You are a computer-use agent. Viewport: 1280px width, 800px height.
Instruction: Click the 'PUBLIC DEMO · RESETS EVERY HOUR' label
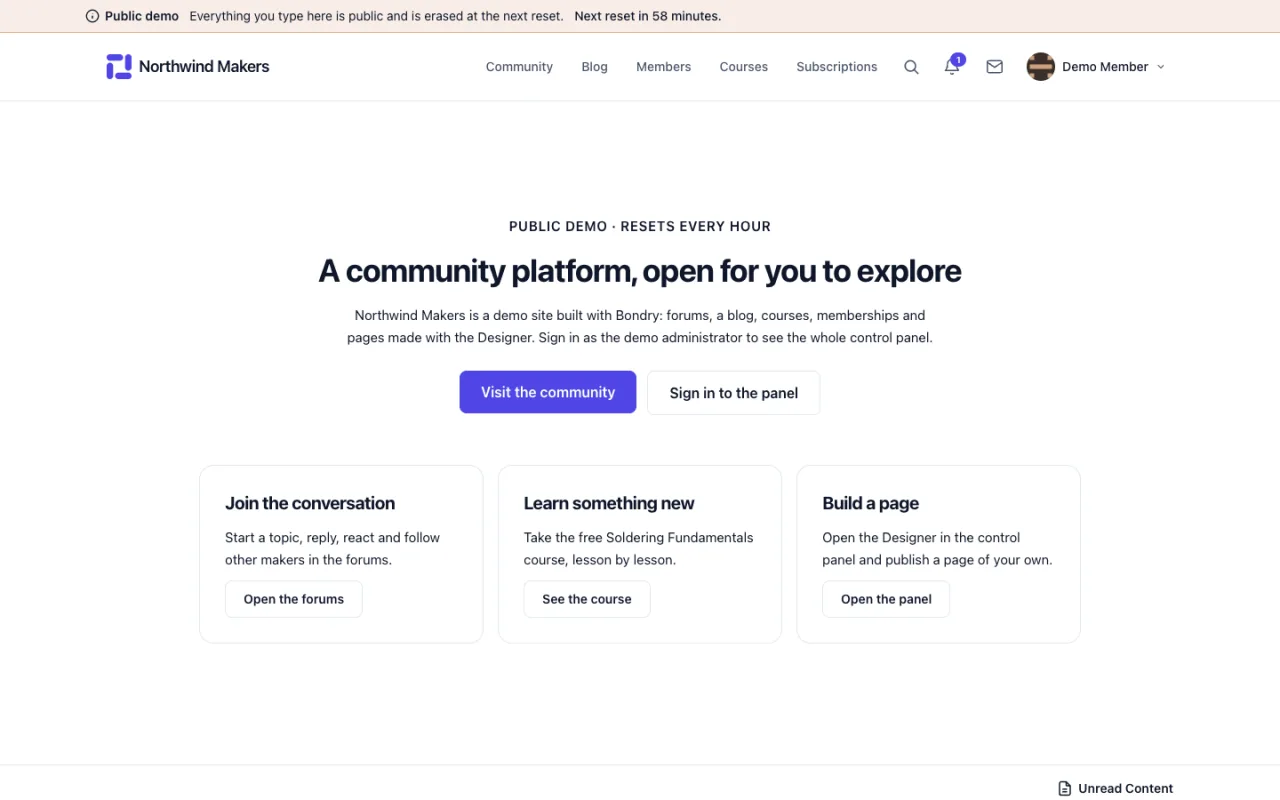click(640, 226)
